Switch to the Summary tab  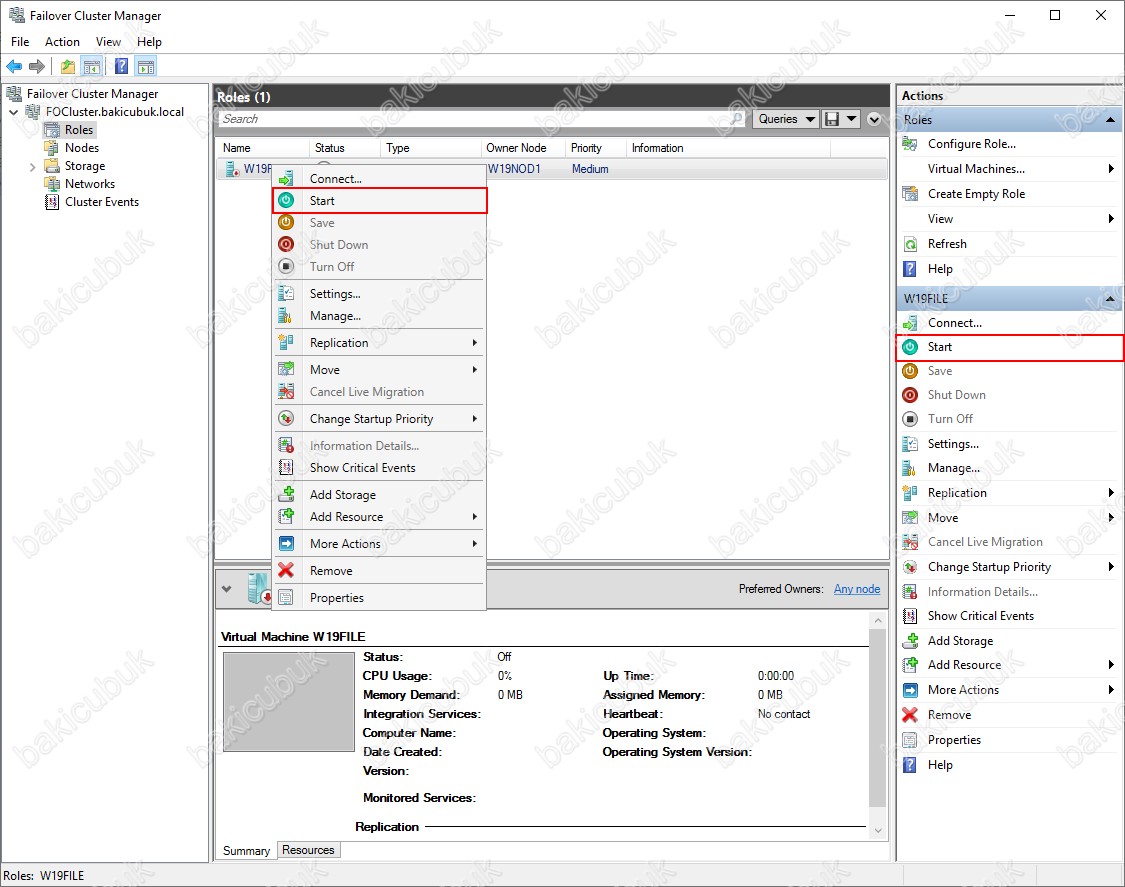[247, 850]
